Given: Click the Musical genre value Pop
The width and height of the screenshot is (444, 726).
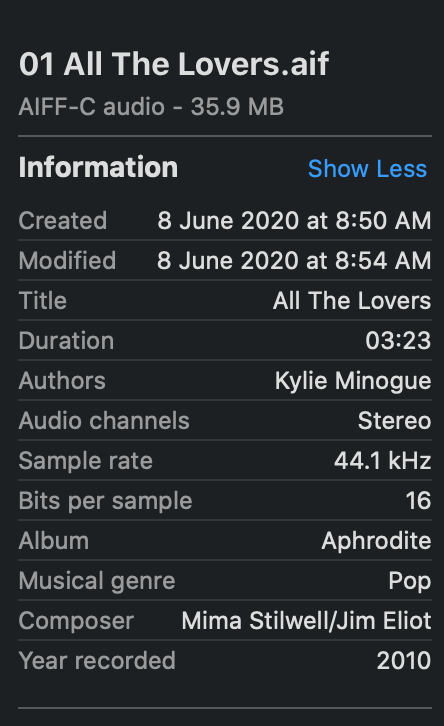Looking at the screenshot, I should (x=410, y=581).
